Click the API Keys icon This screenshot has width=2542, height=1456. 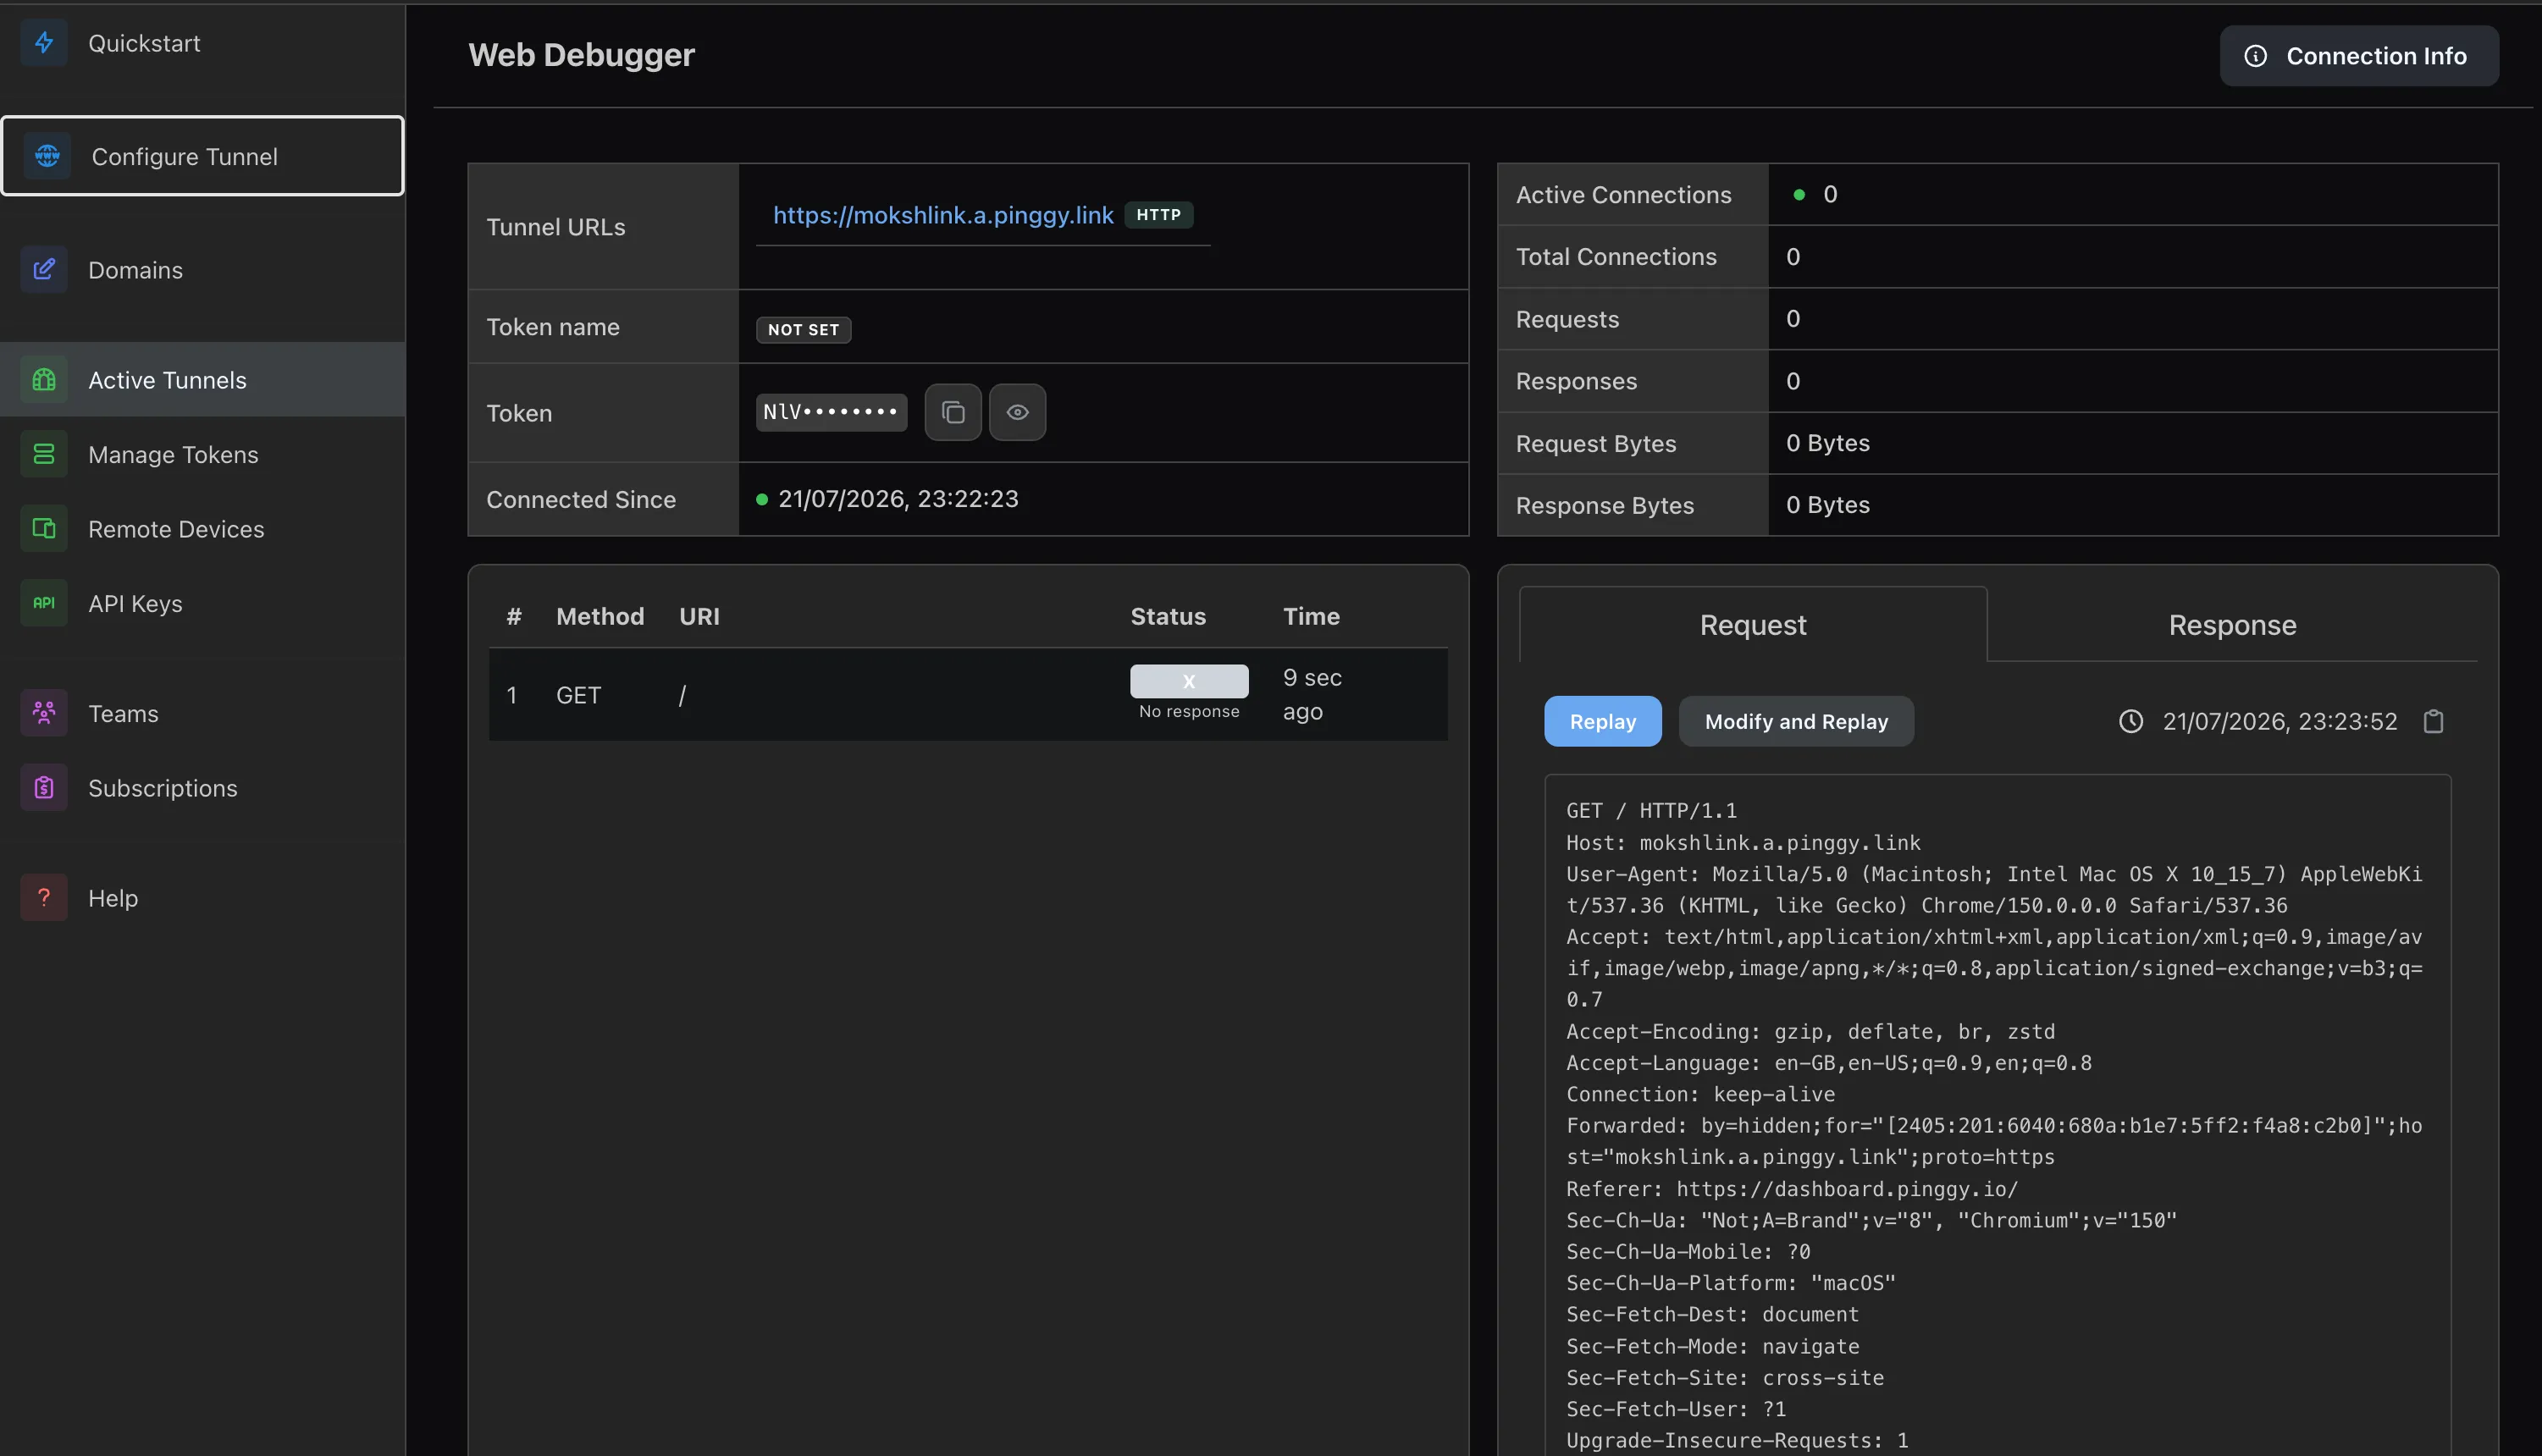coord(44,603)
